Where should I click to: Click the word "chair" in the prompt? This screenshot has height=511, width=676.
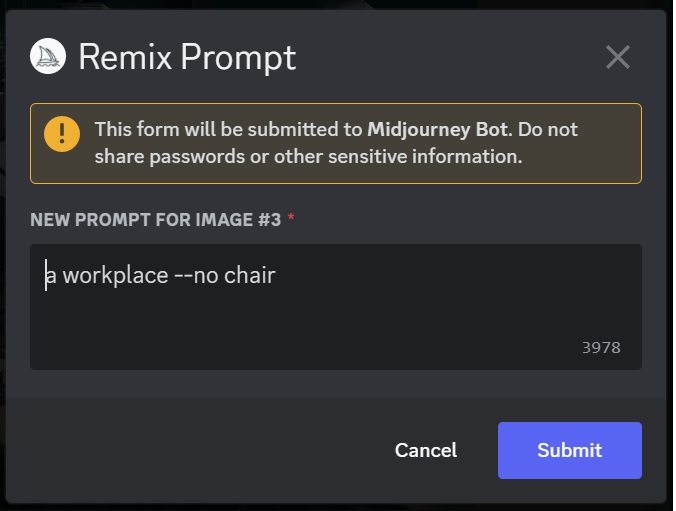pyautogui.click(x=249, y=275)
